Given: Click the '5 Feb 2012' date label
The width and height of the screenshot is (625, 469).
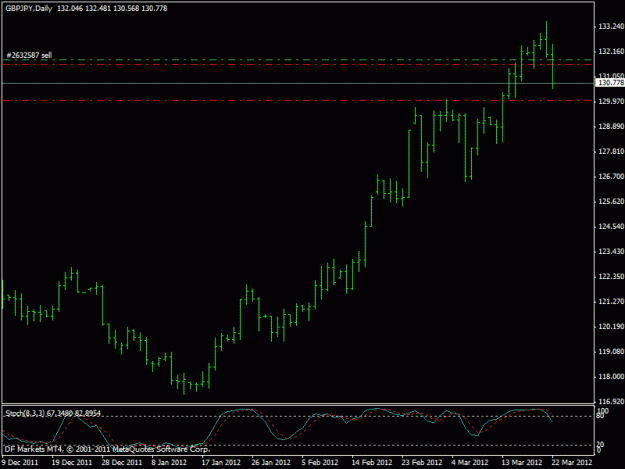Looking at the screenshot, I should (320, 462).
